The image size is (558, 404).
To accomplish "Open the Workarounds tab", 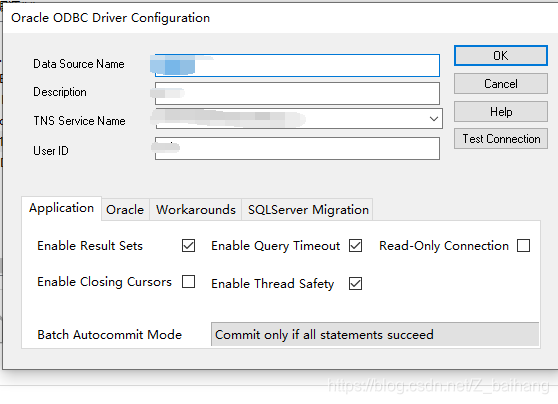I will click(x=196, y=210).
